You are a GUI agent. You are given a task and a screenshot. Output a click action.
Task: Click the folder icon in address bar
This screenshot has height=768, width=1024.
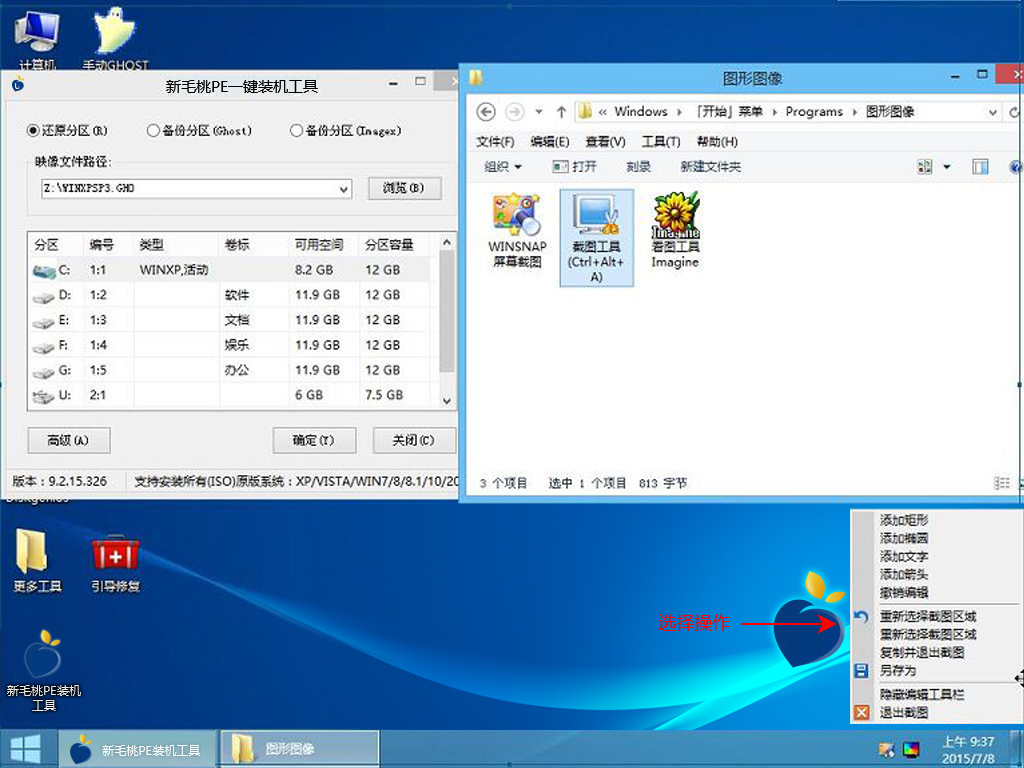point(585,112)
